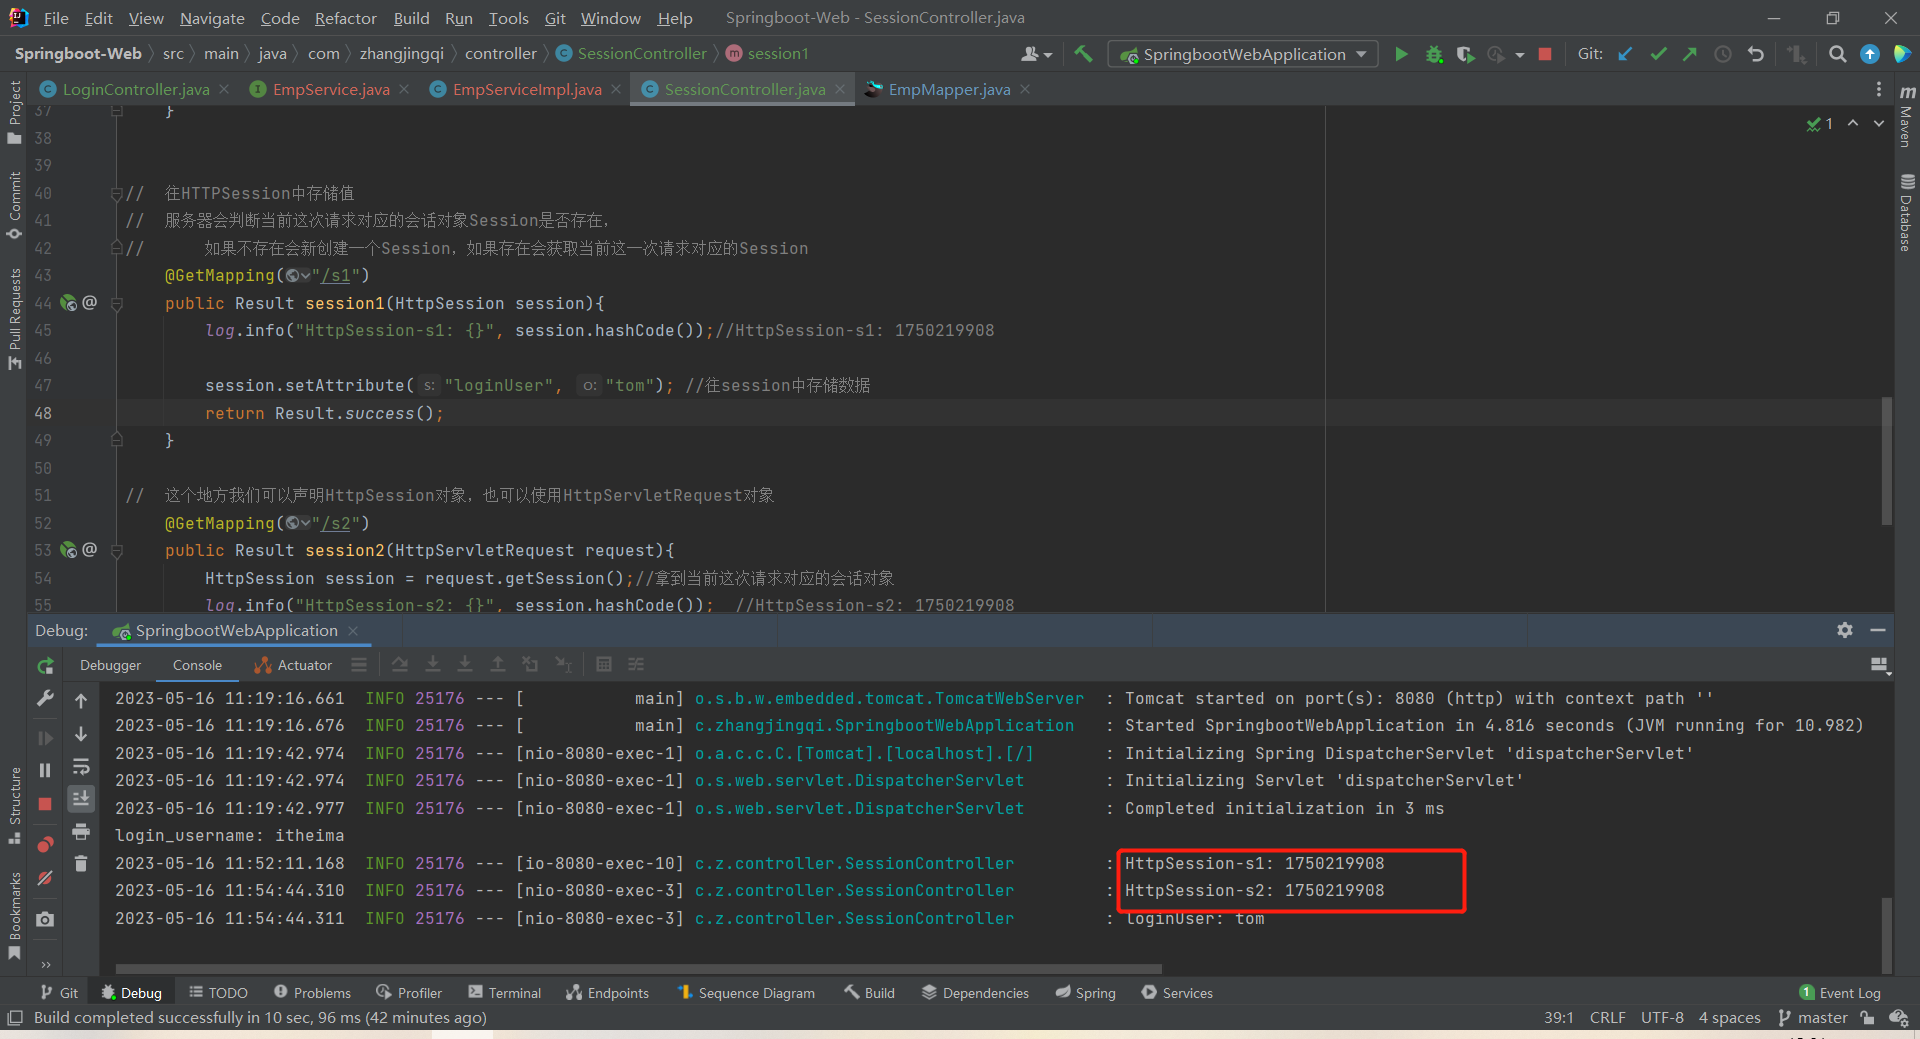This screenshot has width=1920, height=1039.
Task: Get thread dump with the camera icon
Action: (x=45, y=919)
